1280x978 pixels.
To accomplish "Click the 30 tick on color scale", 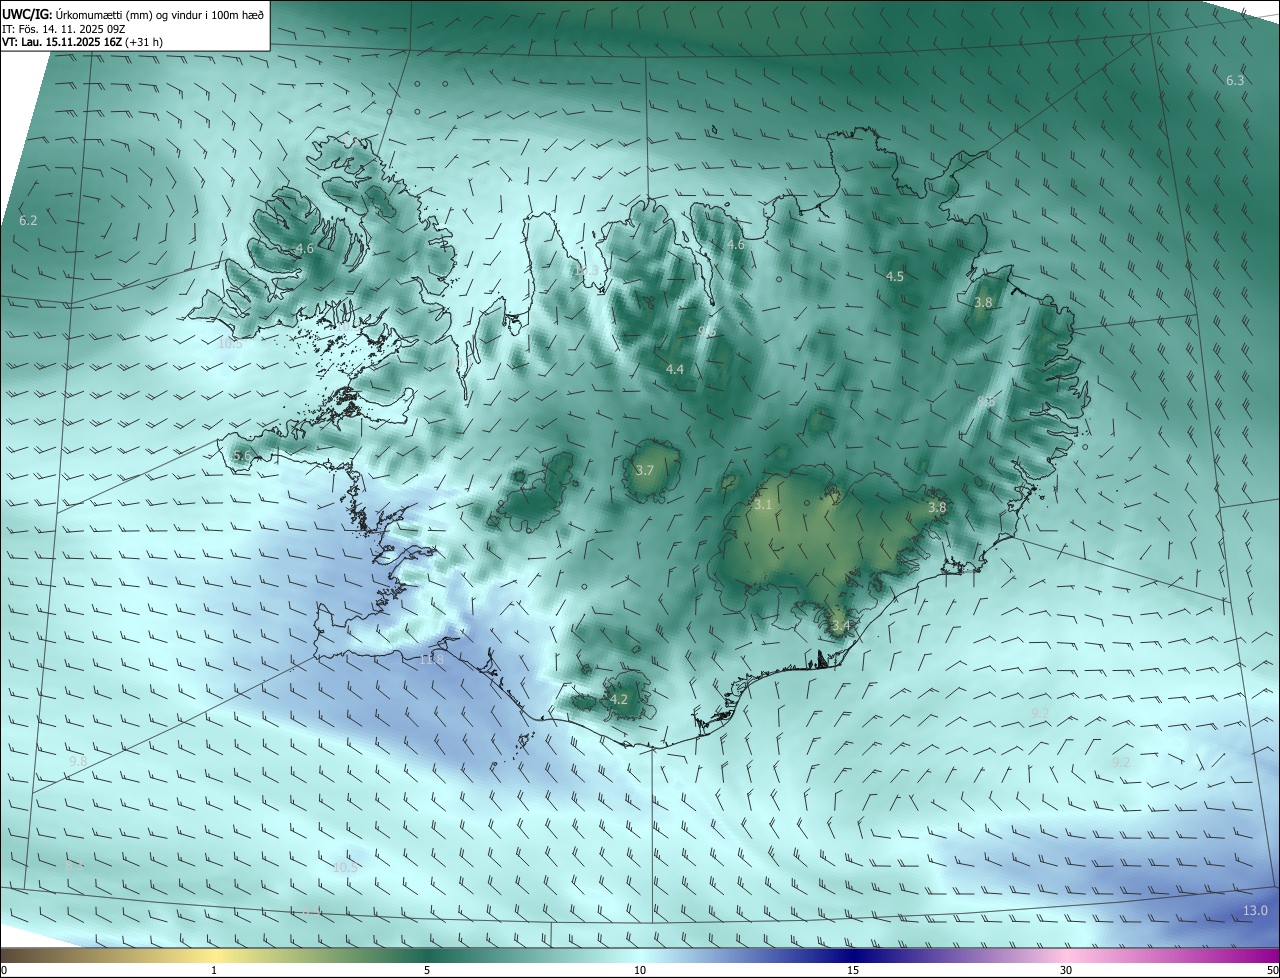I will [x=1066, y=970].
